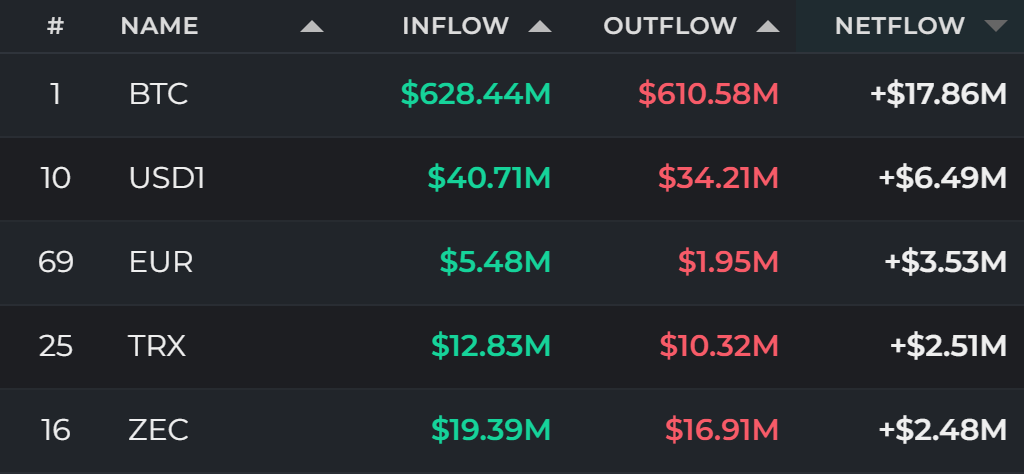The height and width of the screenshot is (474, 1024).
Task: Click the NETFLOW column header label
Action: (899, 26)
